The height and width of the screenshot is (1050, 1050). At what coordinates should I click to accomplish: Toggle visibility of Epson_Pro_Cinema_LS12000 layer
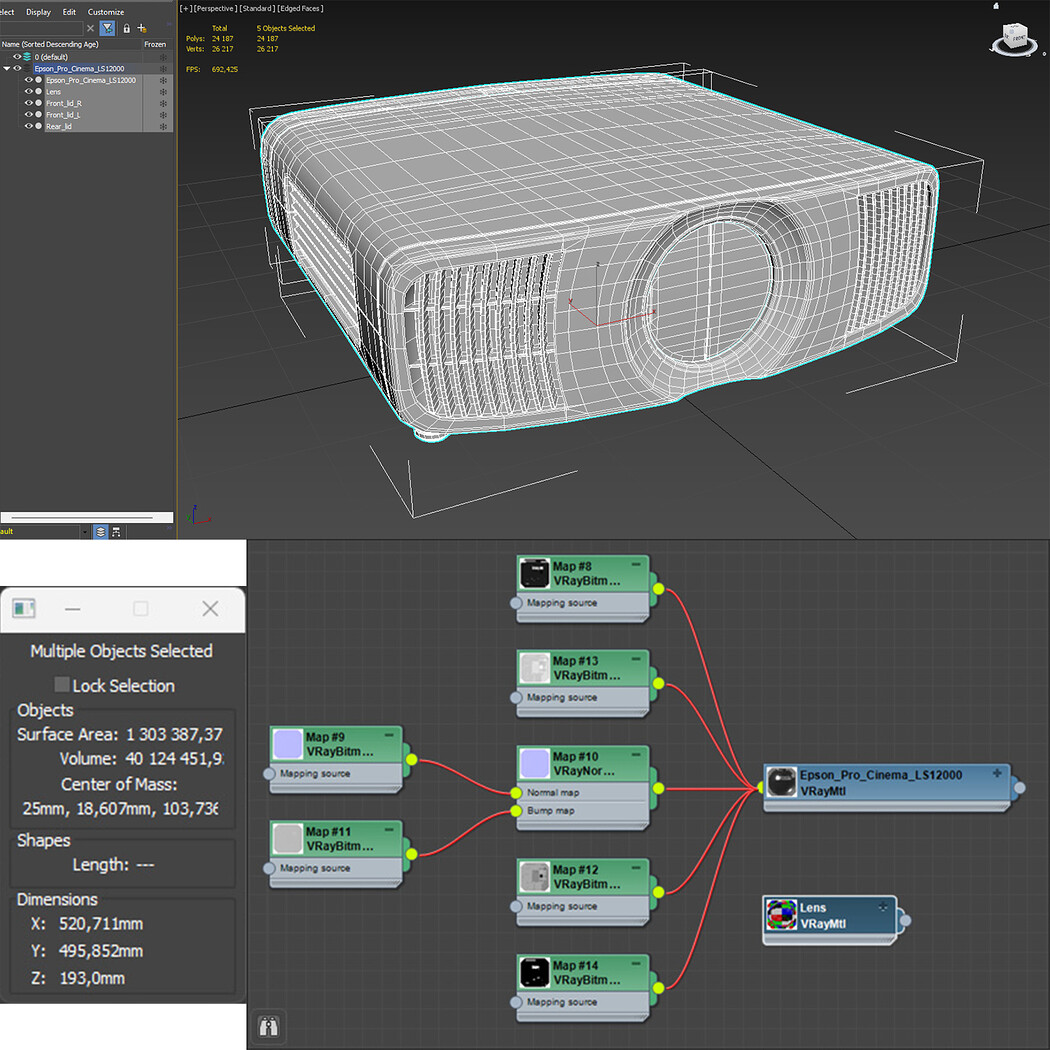click(x=18, y=68)
